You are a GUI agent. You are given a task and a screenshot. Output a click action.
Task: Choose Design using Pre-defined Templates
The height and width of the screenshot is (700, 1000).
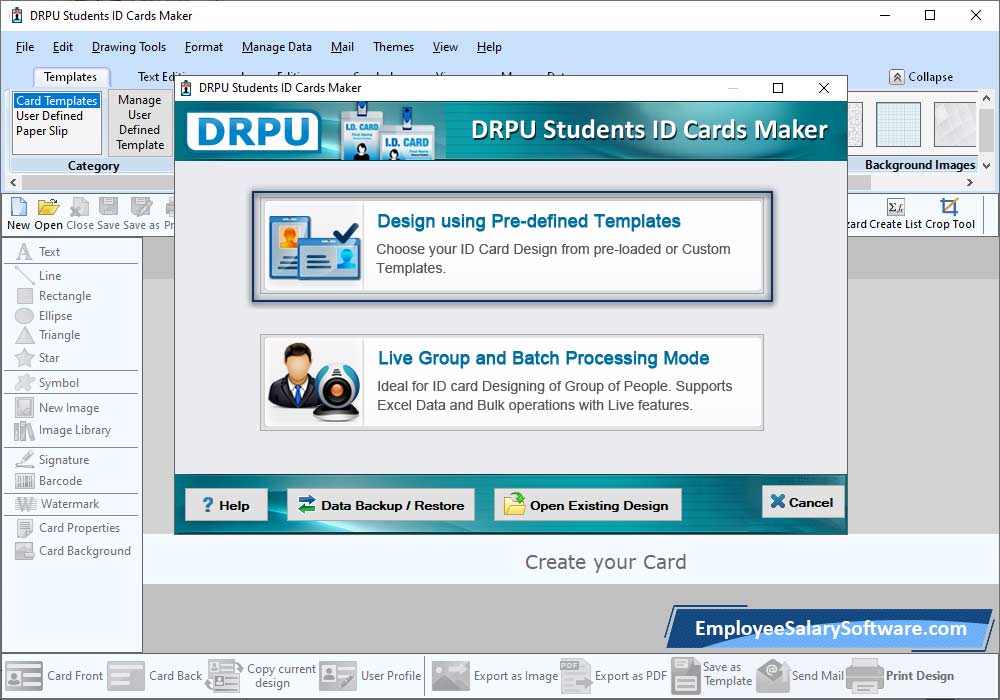point(512,246)
